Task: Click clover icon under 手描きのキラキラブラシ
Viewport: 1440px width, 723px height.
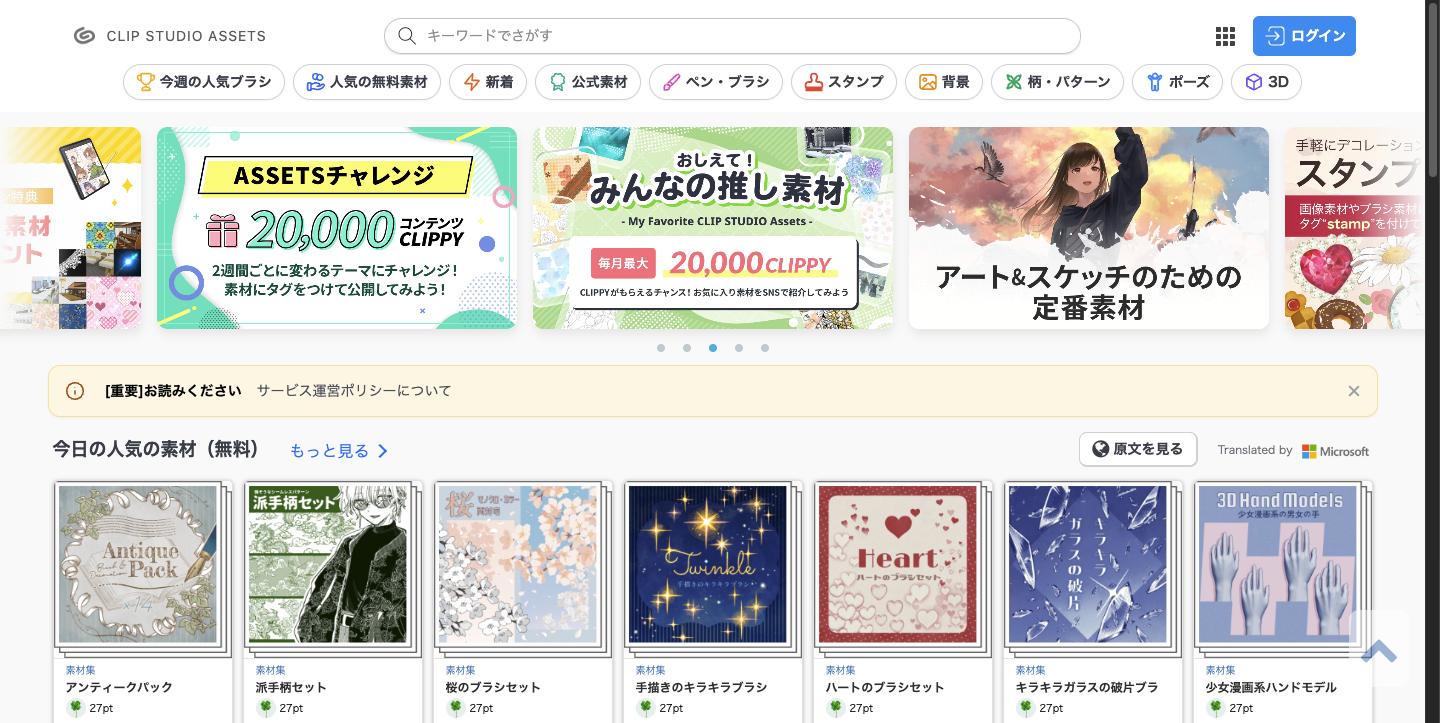Action: (645, 708)
